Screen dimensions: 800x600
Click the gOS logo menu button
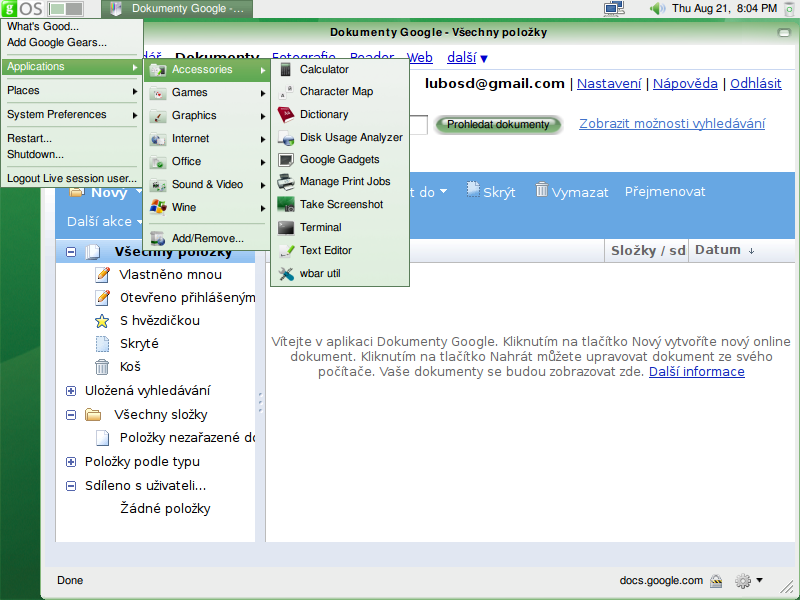pos(22,8)
